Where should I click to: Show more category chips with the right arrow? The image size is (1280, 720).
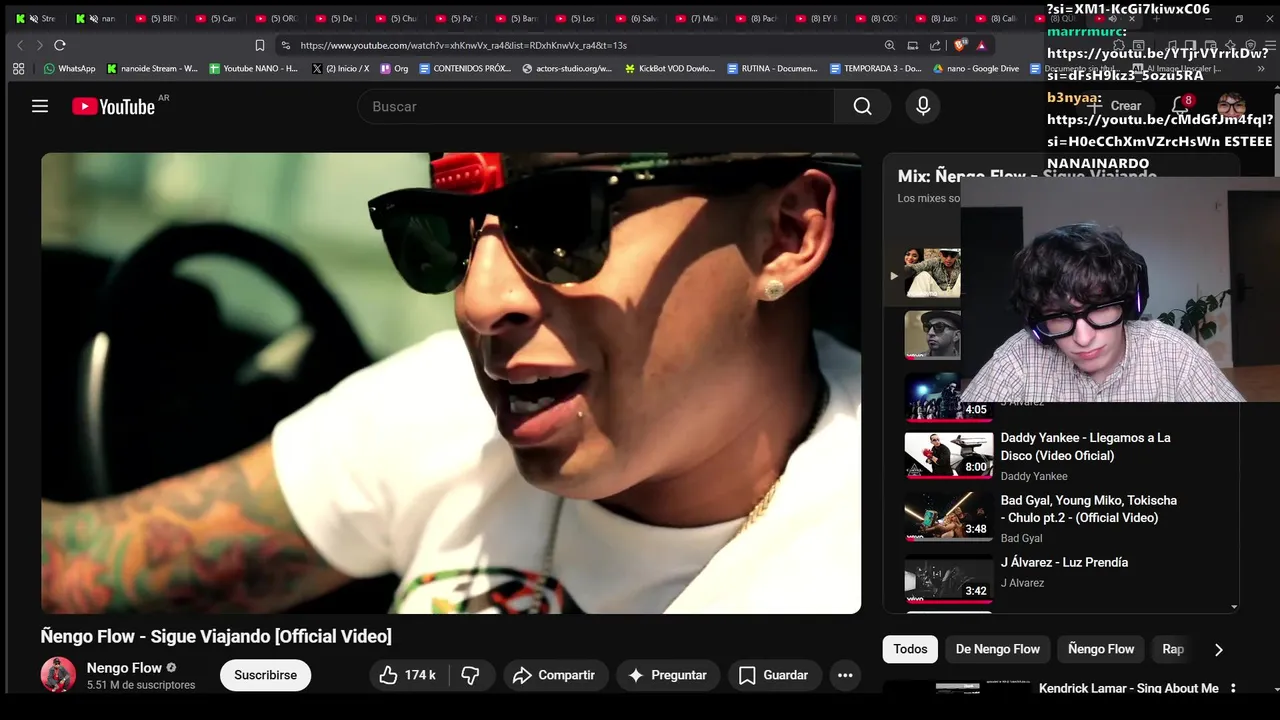point(1218,649)
